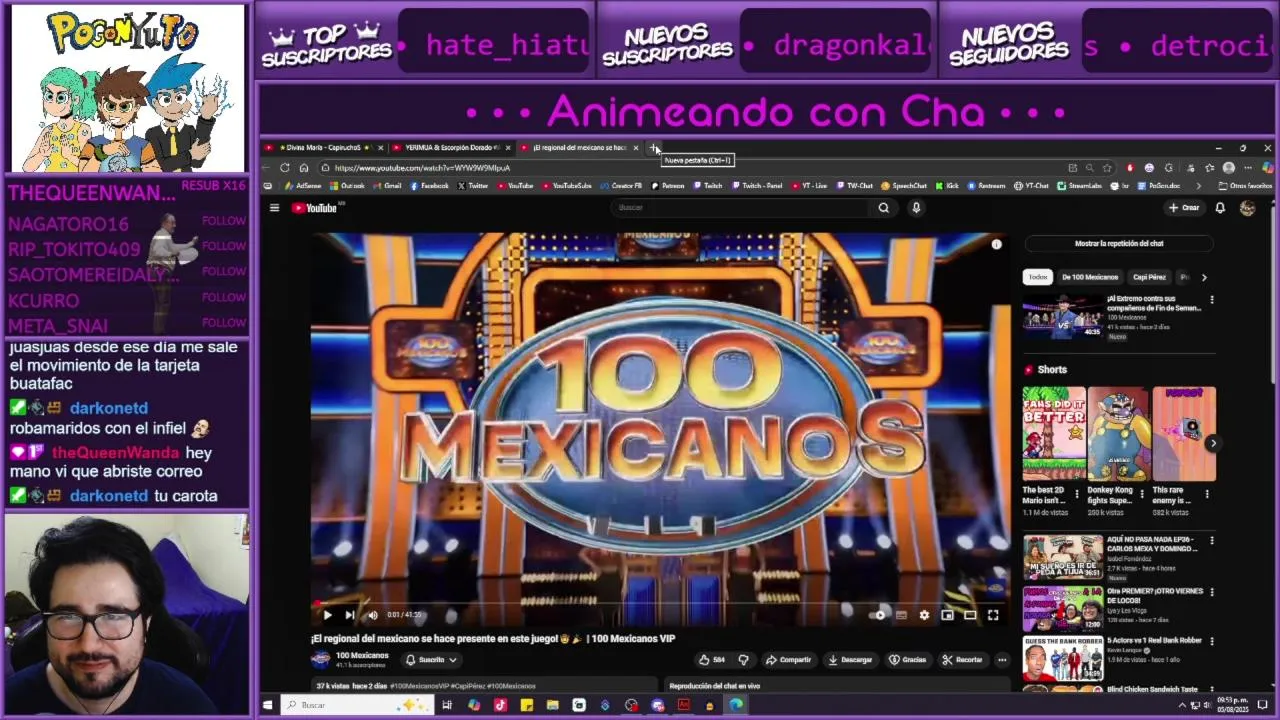Open AQUÍ NO PASA NADA EP36 video
Screen dimensions: 1280x720
point(1062,557)
